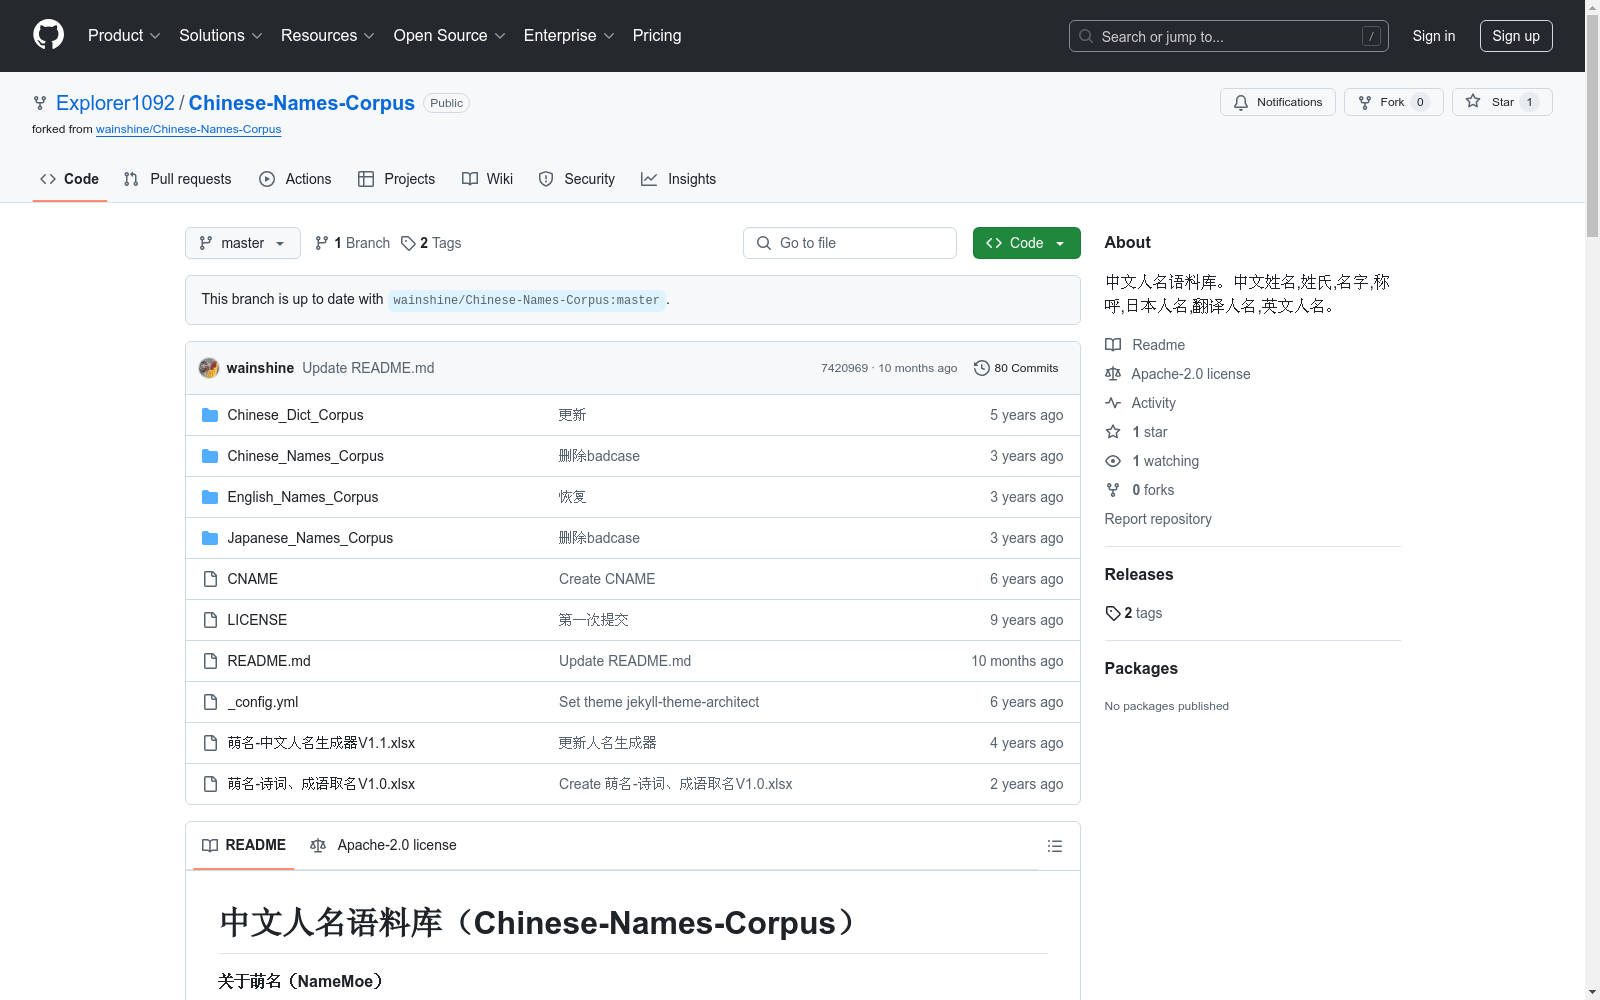Click the CNAME file icon
The image size is (1600, 1000).
coord(210,579)
